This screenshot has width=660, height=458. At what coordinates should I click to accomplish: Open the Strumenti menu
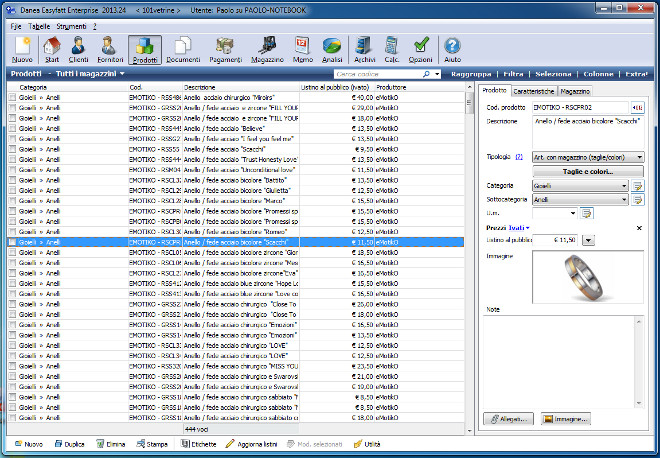coord(71,24)
